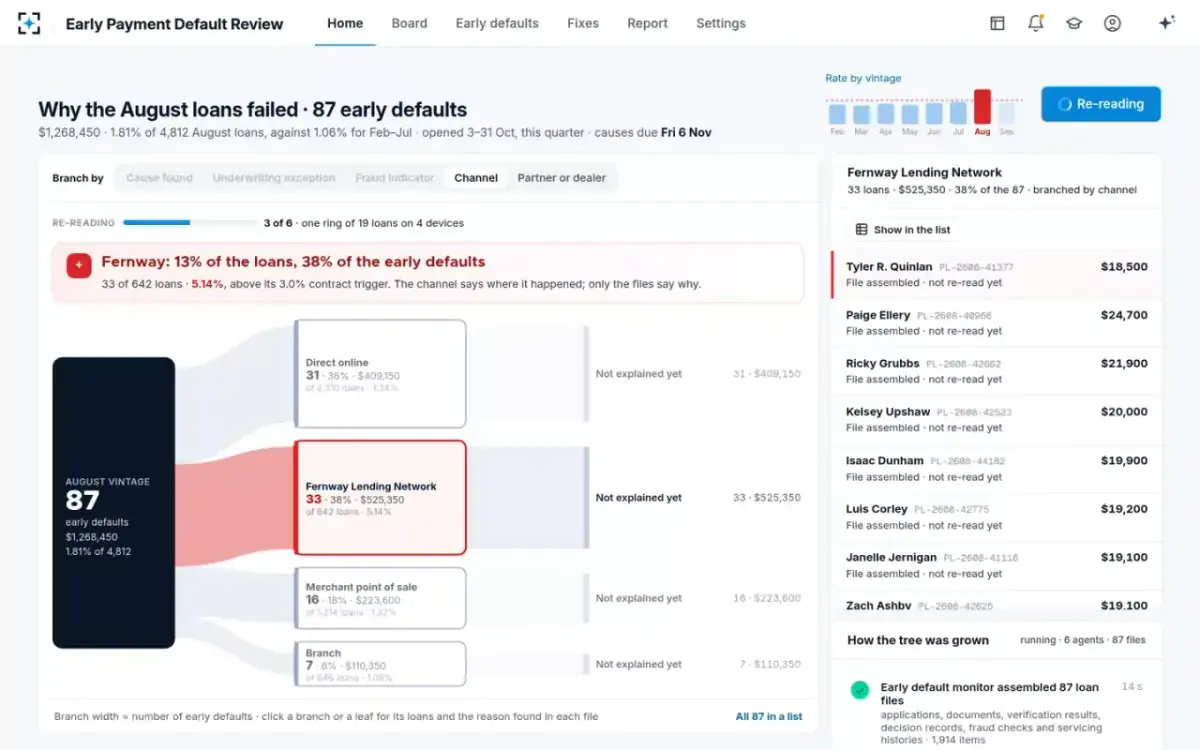Go to the Fixes tab
Screen dimensions: 1200x750
[x=583, y=23]
